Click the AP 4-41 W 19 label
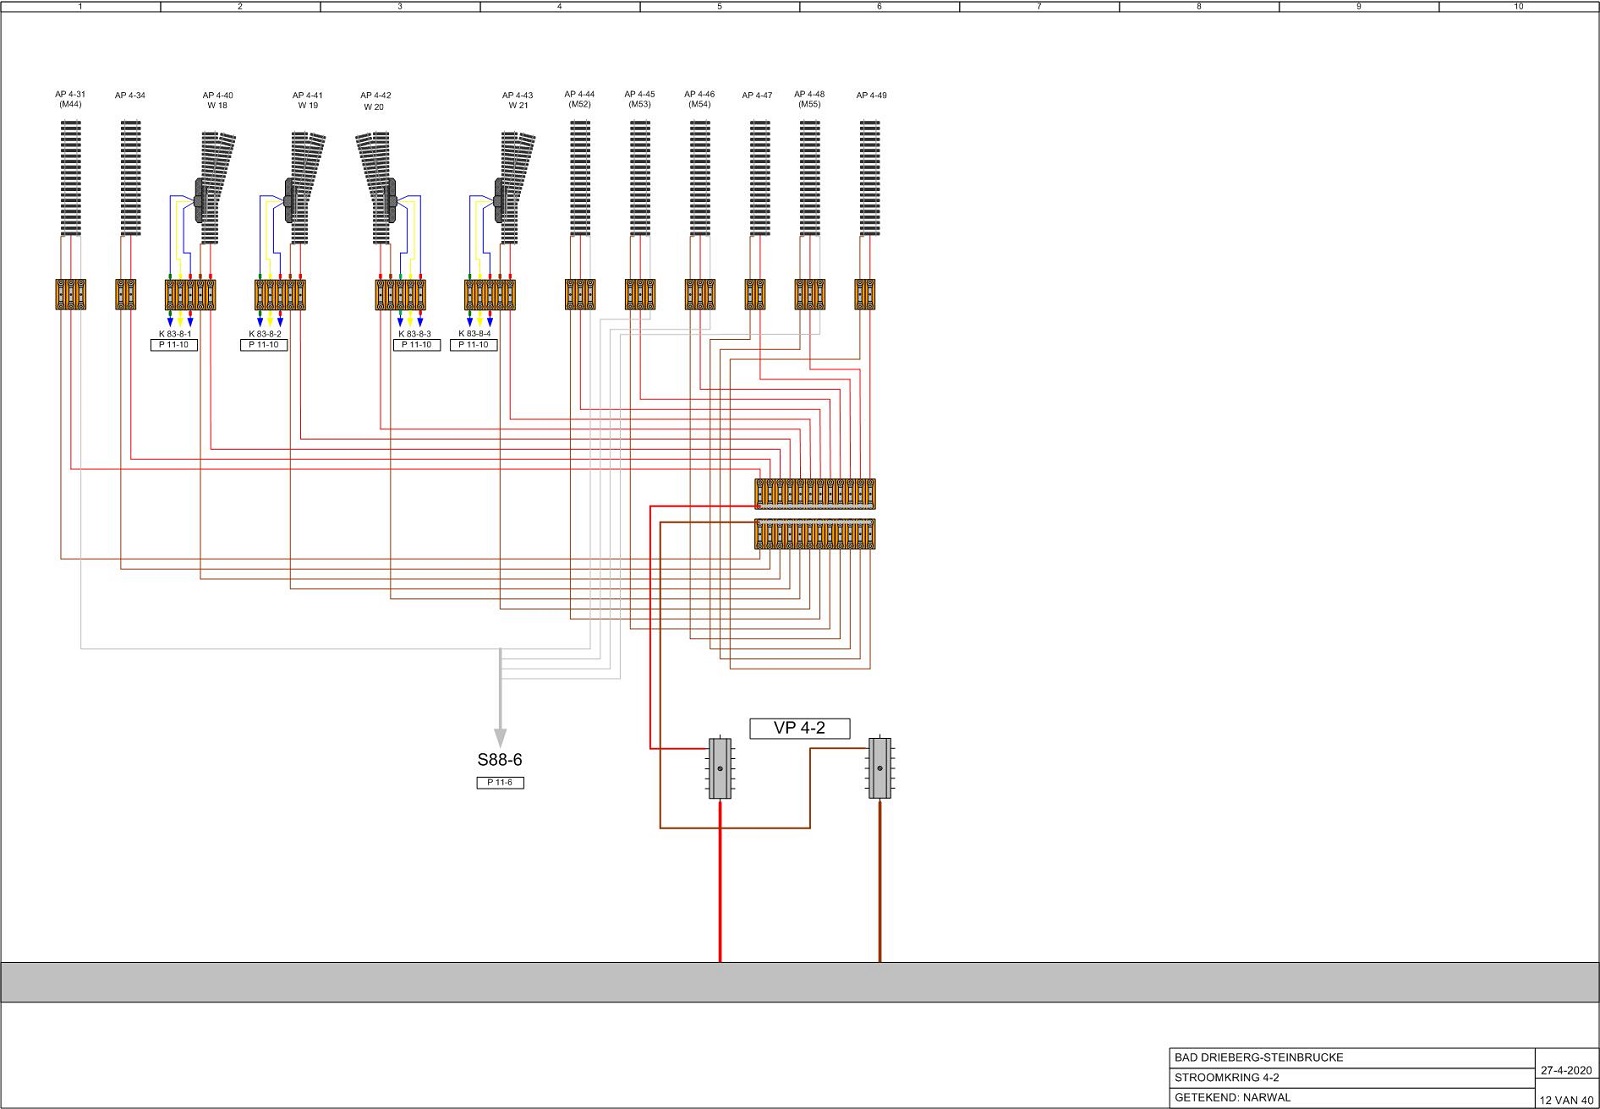The height and width of the screenshot is (1109, 1600). pos(308,100)
